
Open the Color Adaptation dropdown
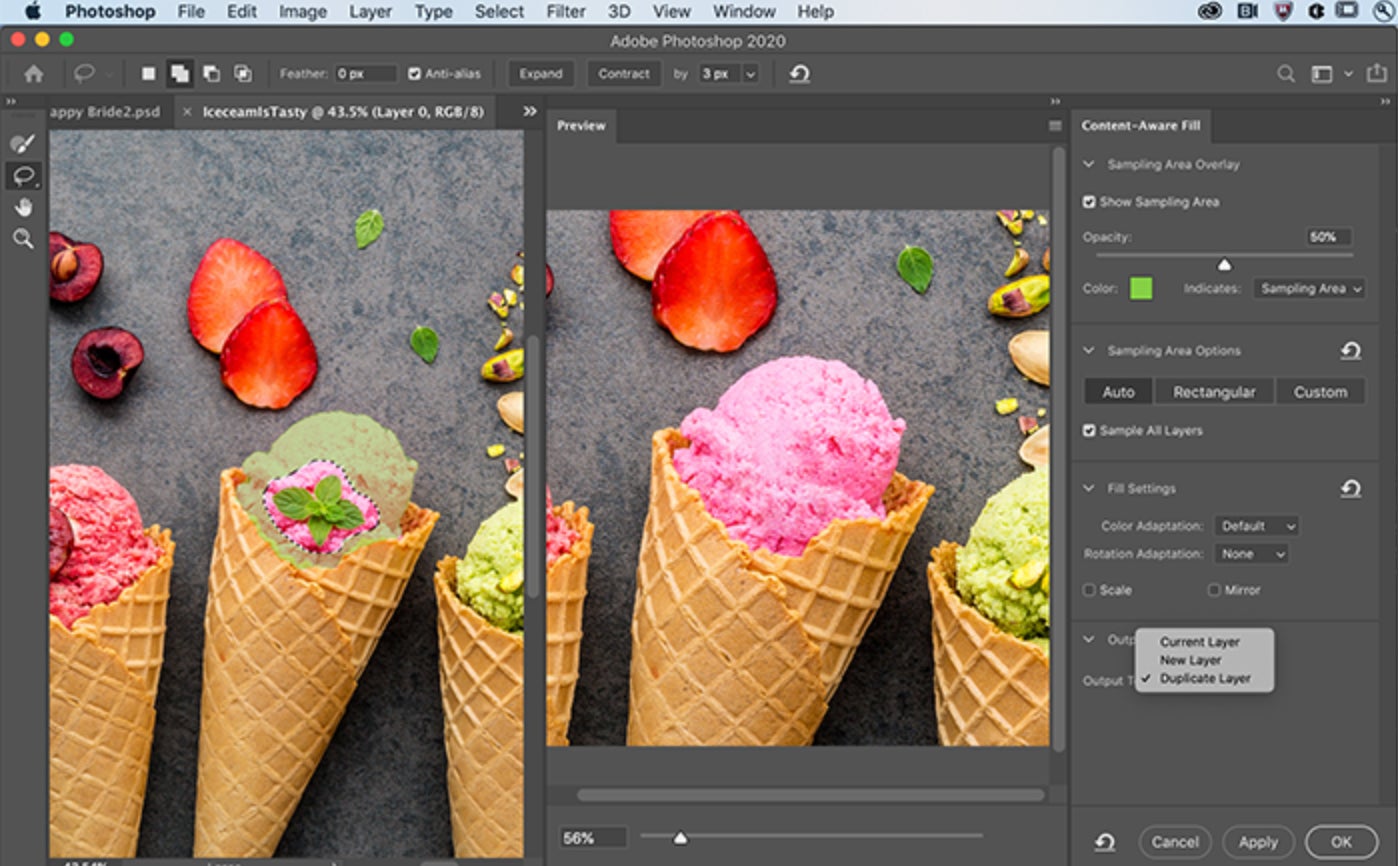pos(1256,526)
